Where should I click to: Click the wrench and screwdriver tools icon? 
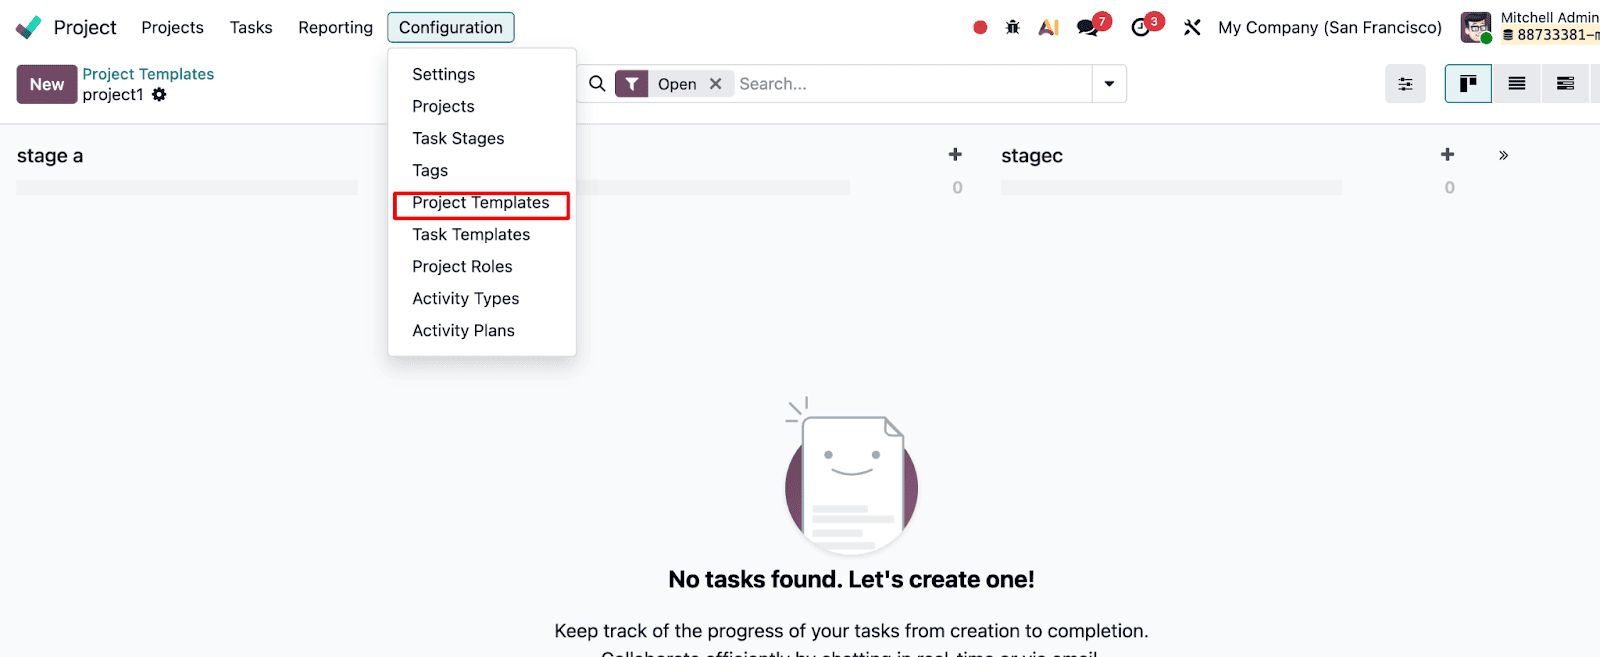pos(1192,27)
